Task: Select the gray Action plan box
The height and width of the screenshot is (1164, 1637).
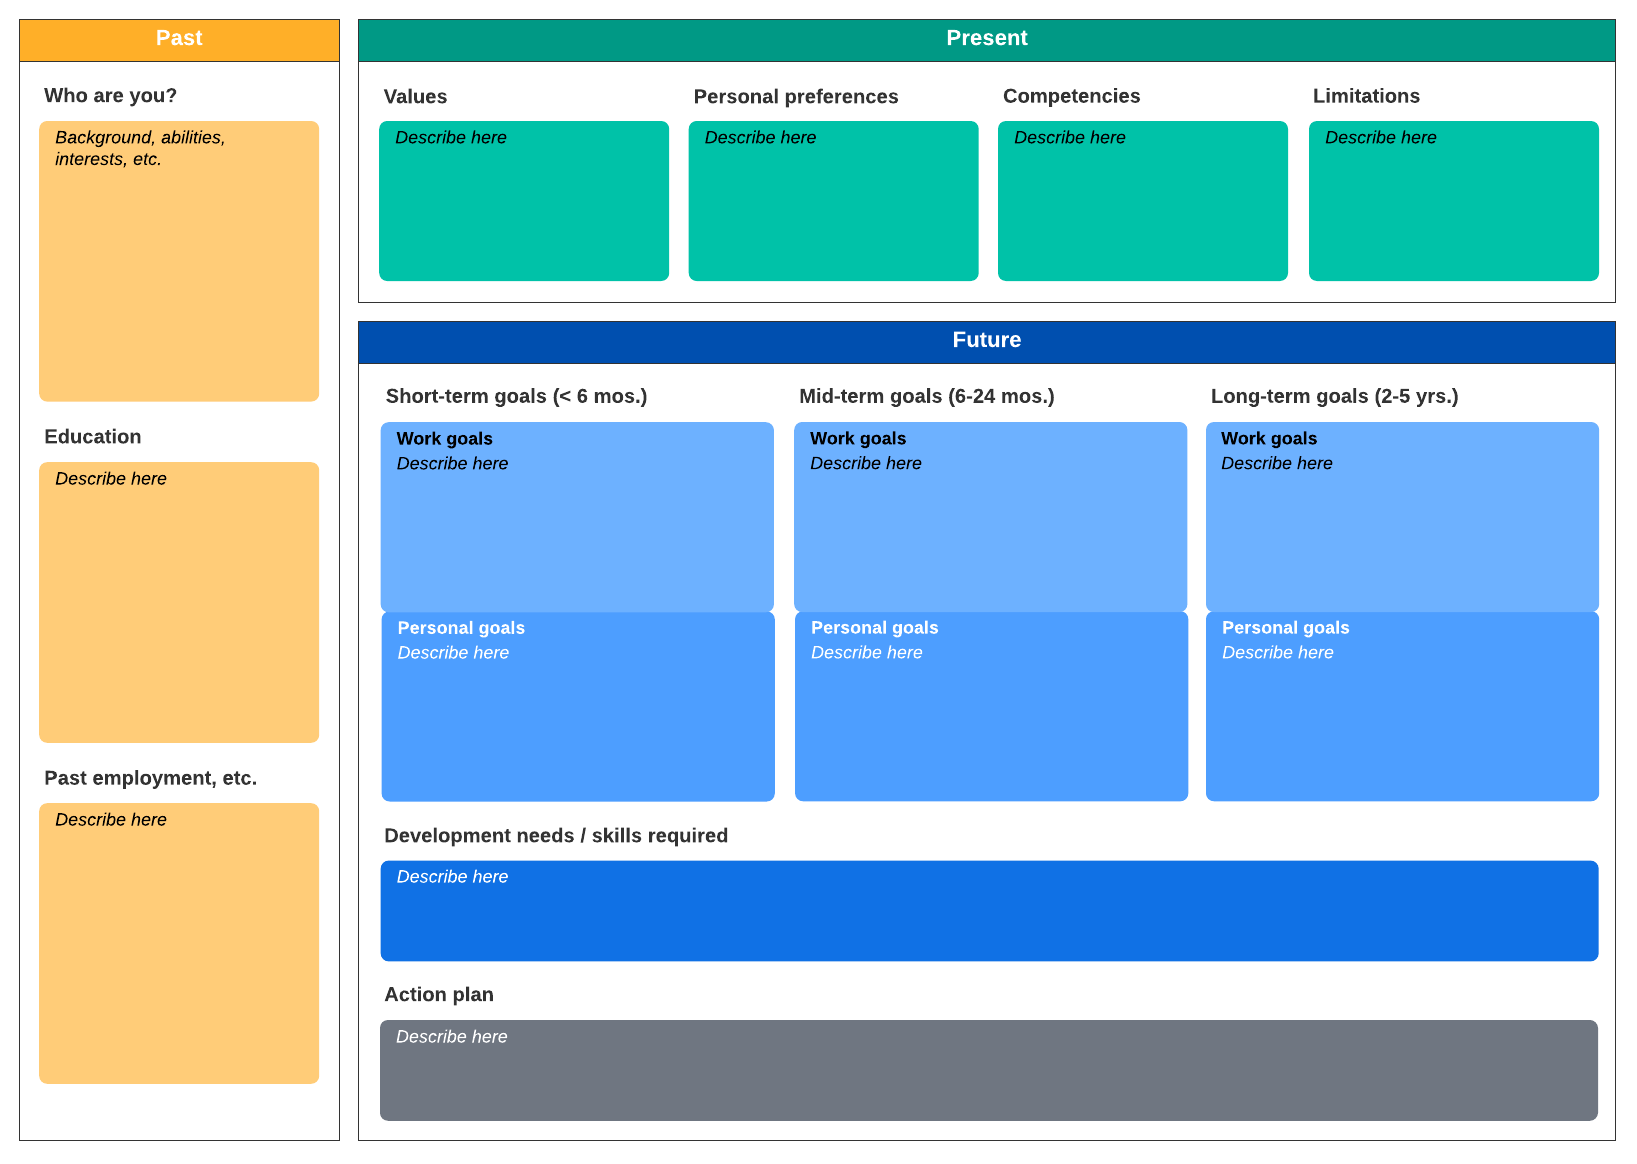Action: tap(989, 1070)
